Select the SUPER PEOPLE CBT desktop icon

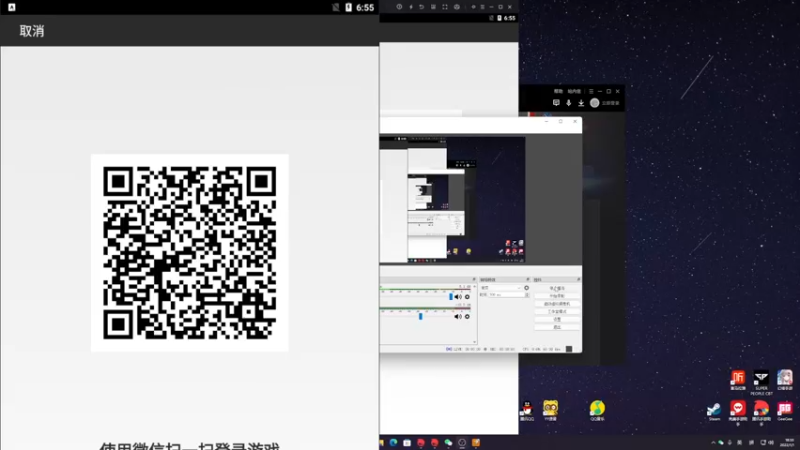coord(761,382)
